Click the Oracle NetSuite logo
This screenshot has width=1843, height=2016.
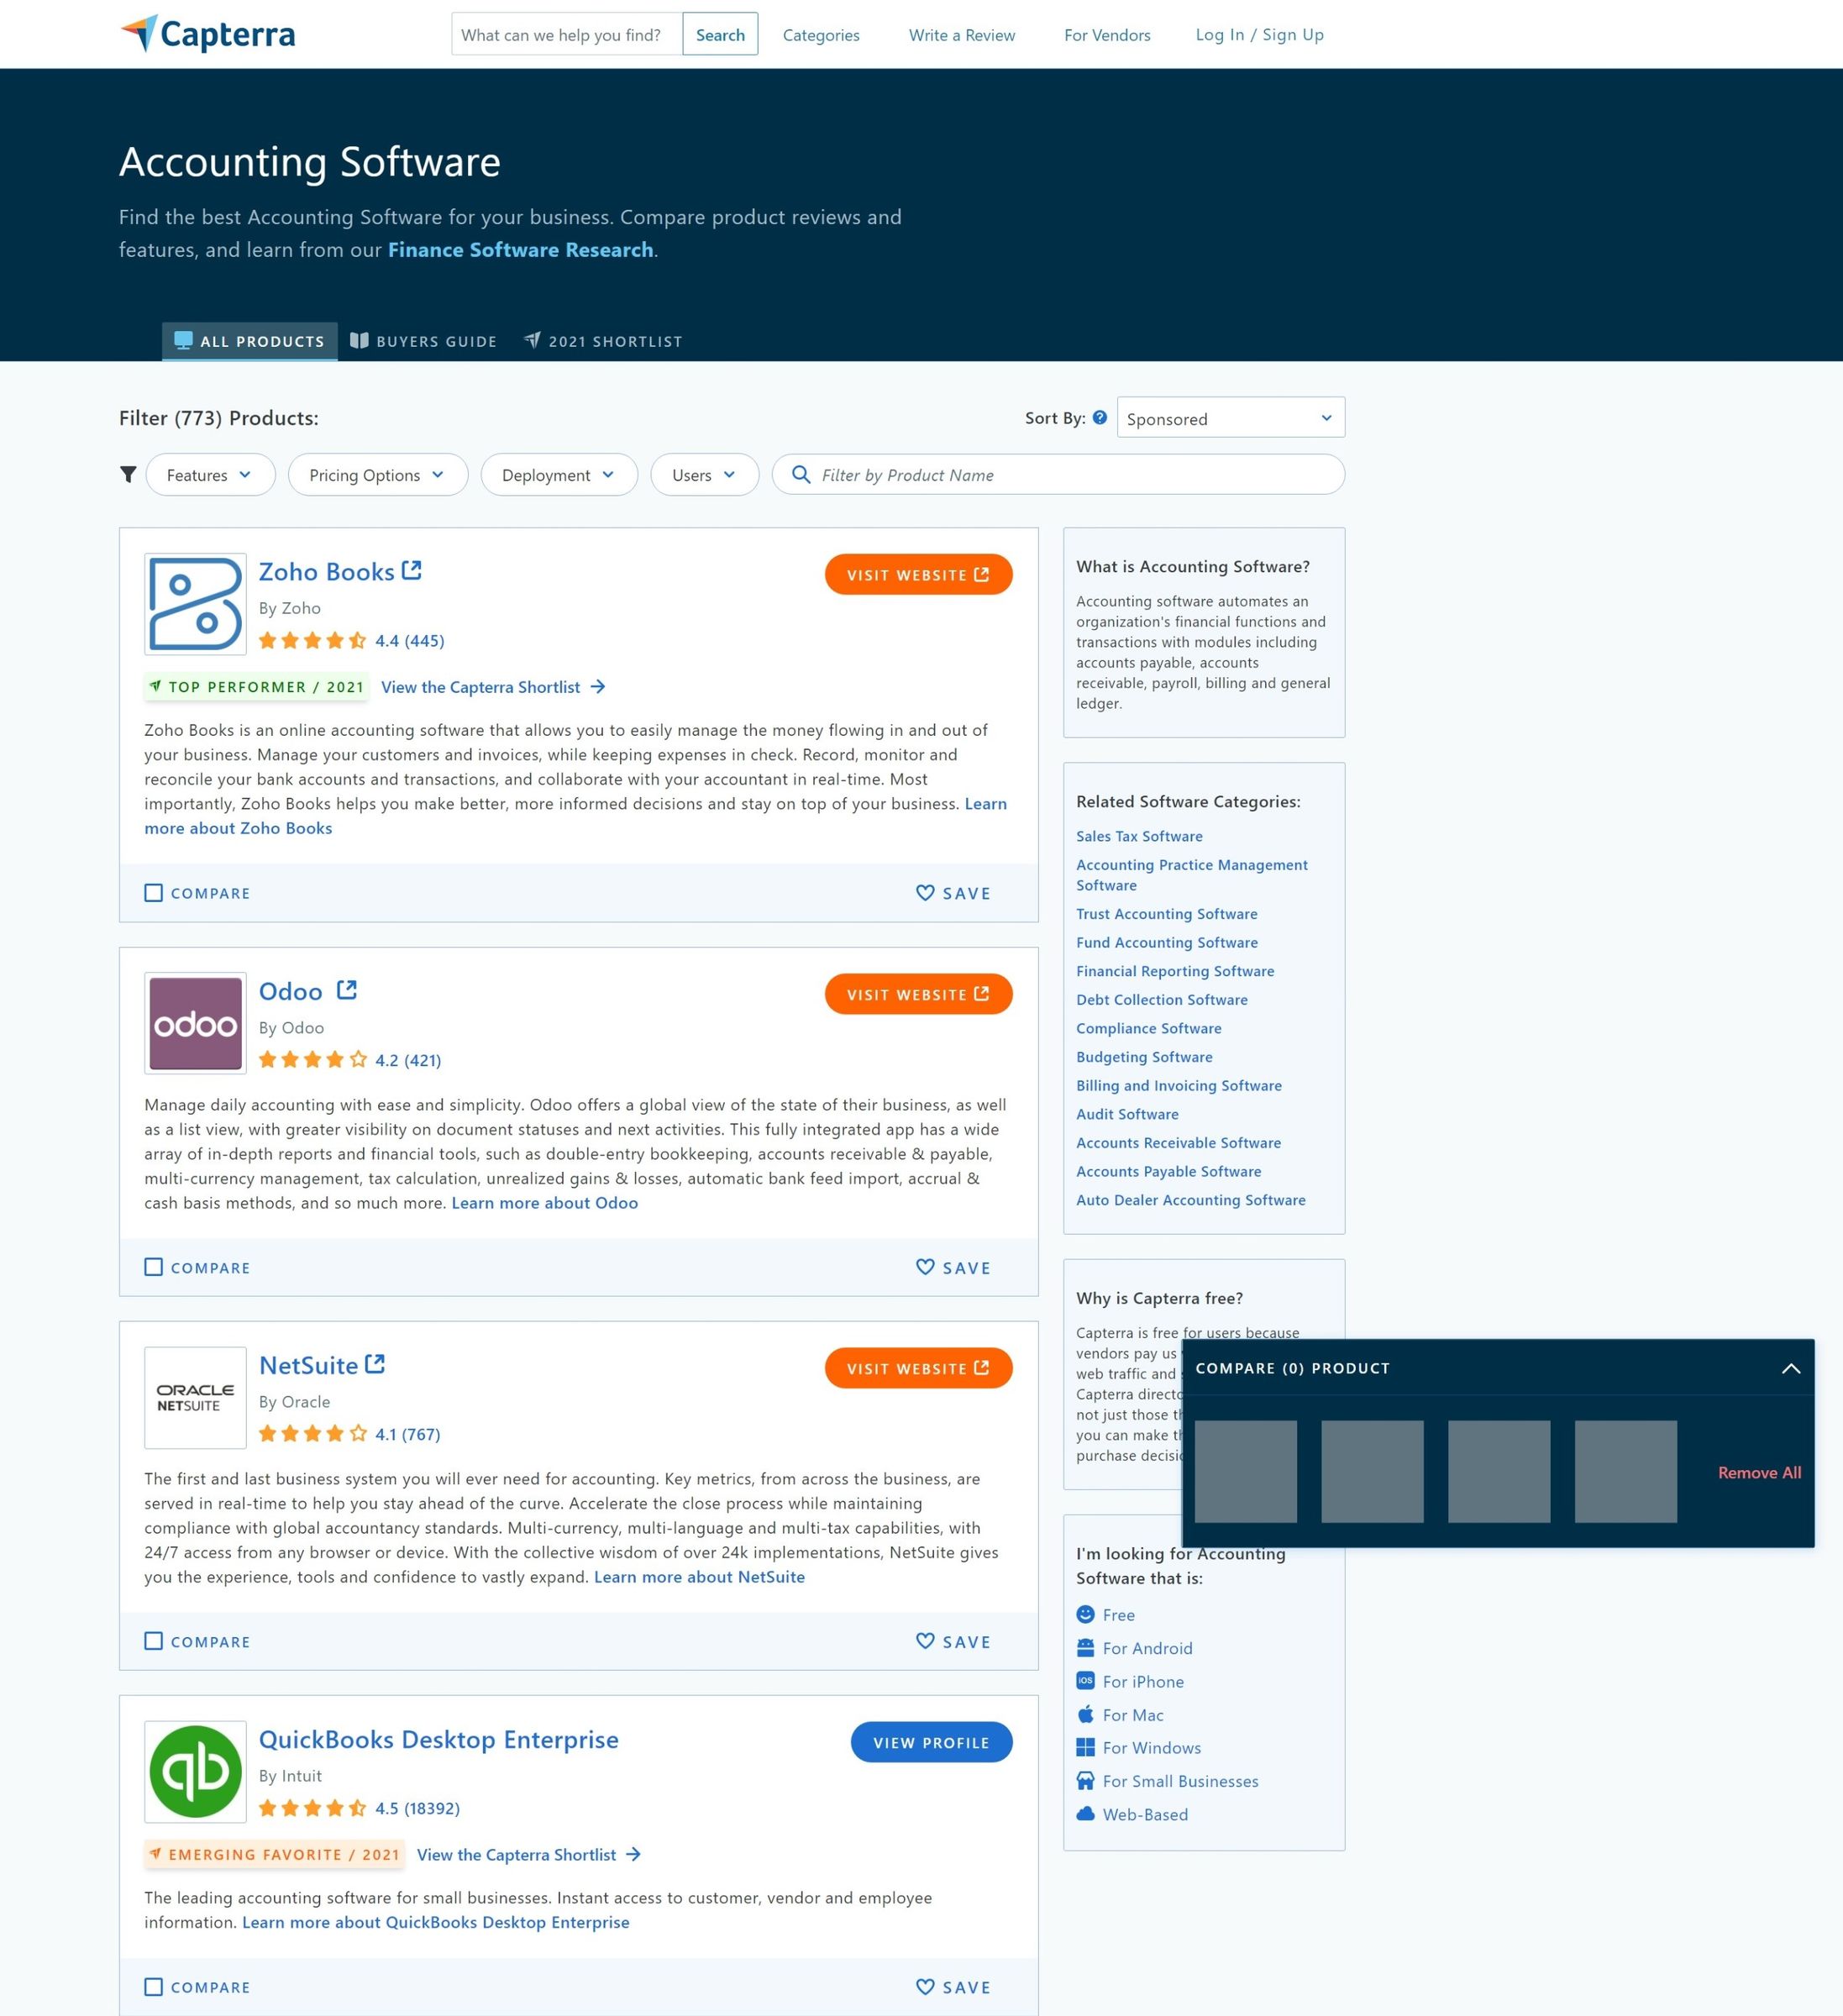tap(194, 1396)
